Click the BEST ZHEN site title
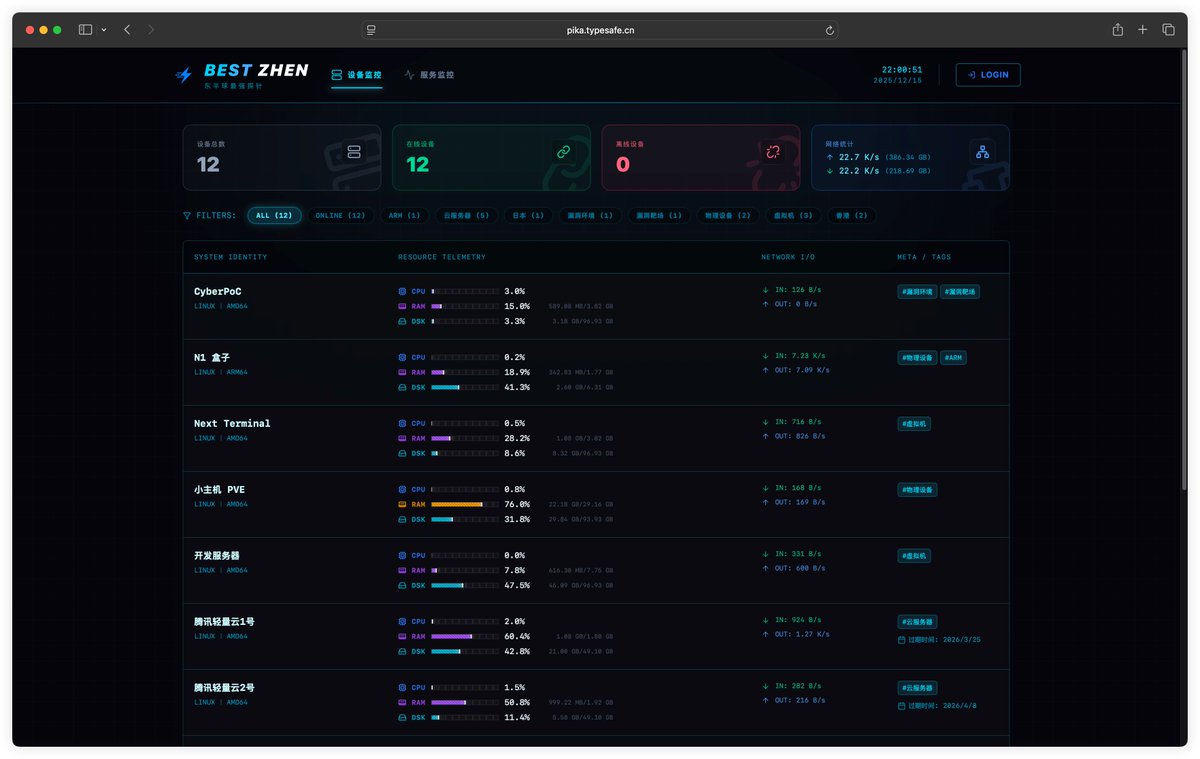The width and height of the screenshot is (1200, 759). tap(256, 70)
